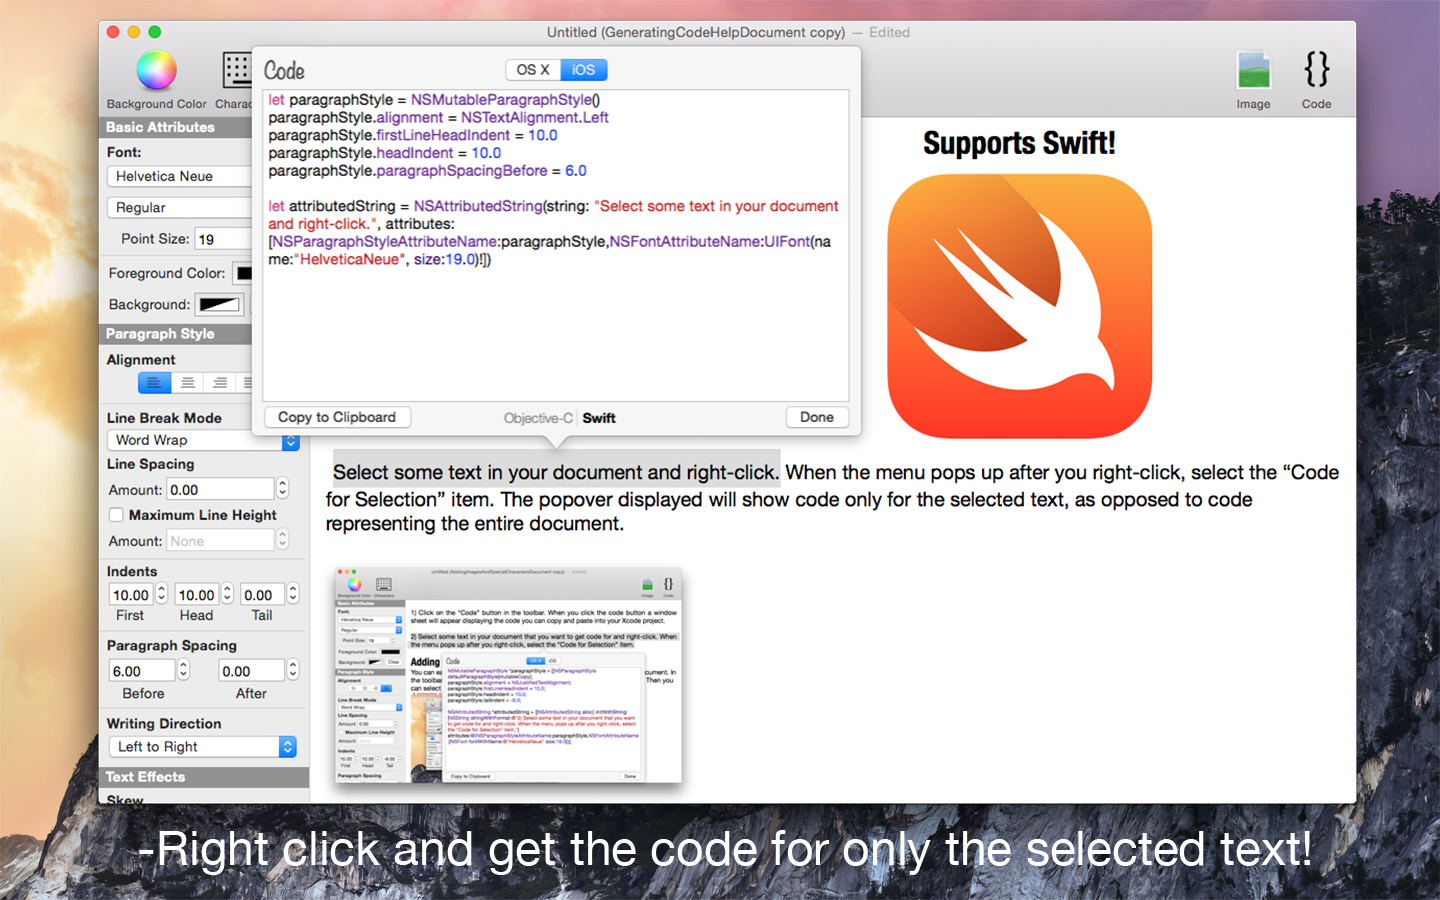Adjust Maximum Line Height amount stepper
The height and width of the screenshot is (900, 1440).
point(282,540)
